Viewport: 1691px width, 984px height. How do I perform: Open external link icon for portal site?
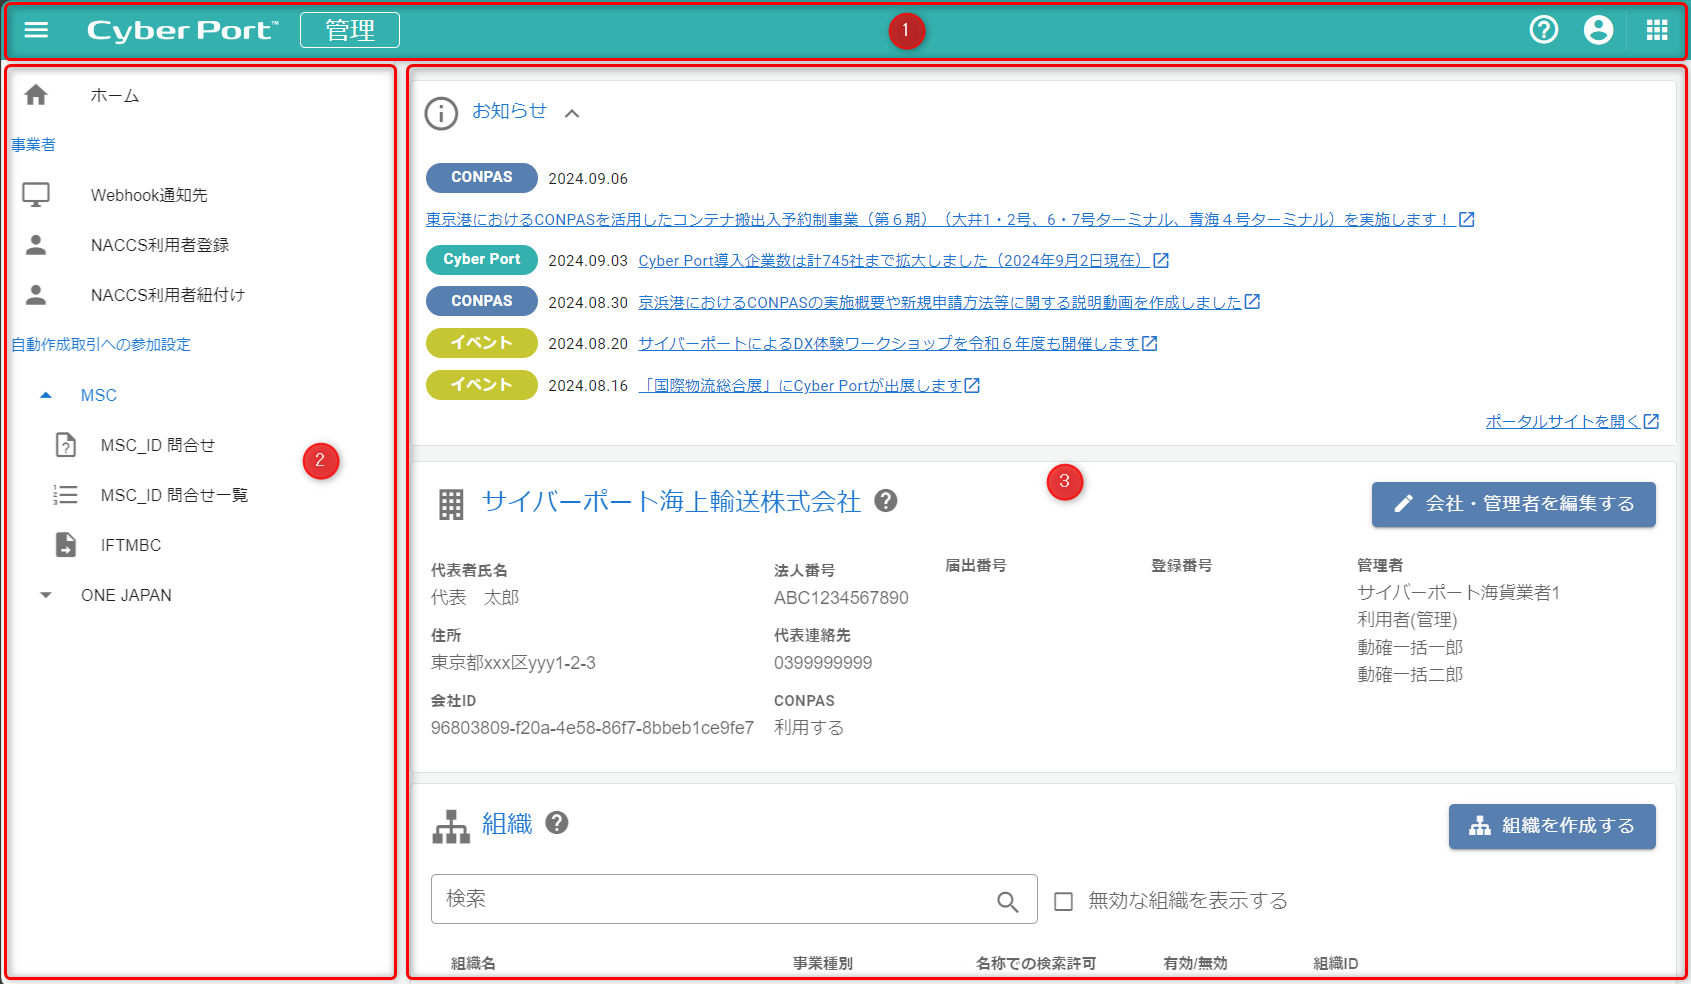pos(1651,422)
